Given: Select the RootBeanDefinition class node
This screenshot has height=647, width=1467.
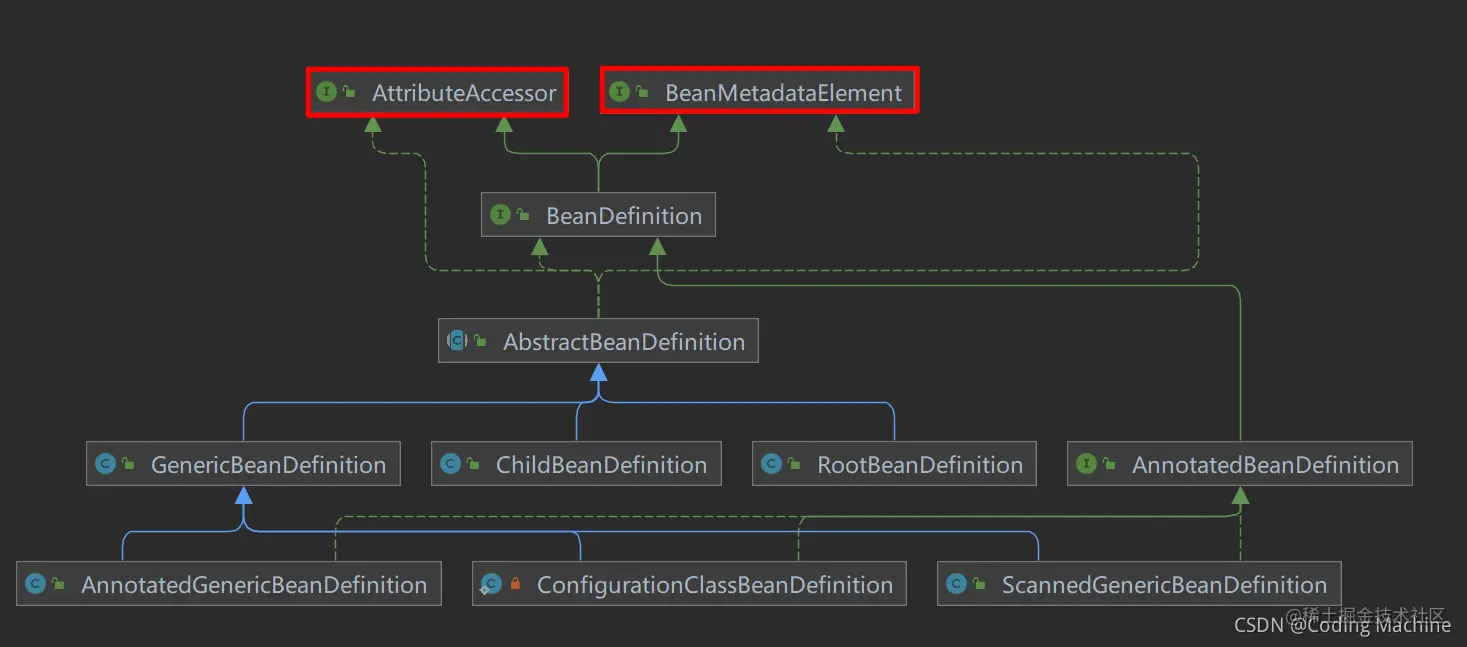Looking at the screenshot, I should point(894,464).
